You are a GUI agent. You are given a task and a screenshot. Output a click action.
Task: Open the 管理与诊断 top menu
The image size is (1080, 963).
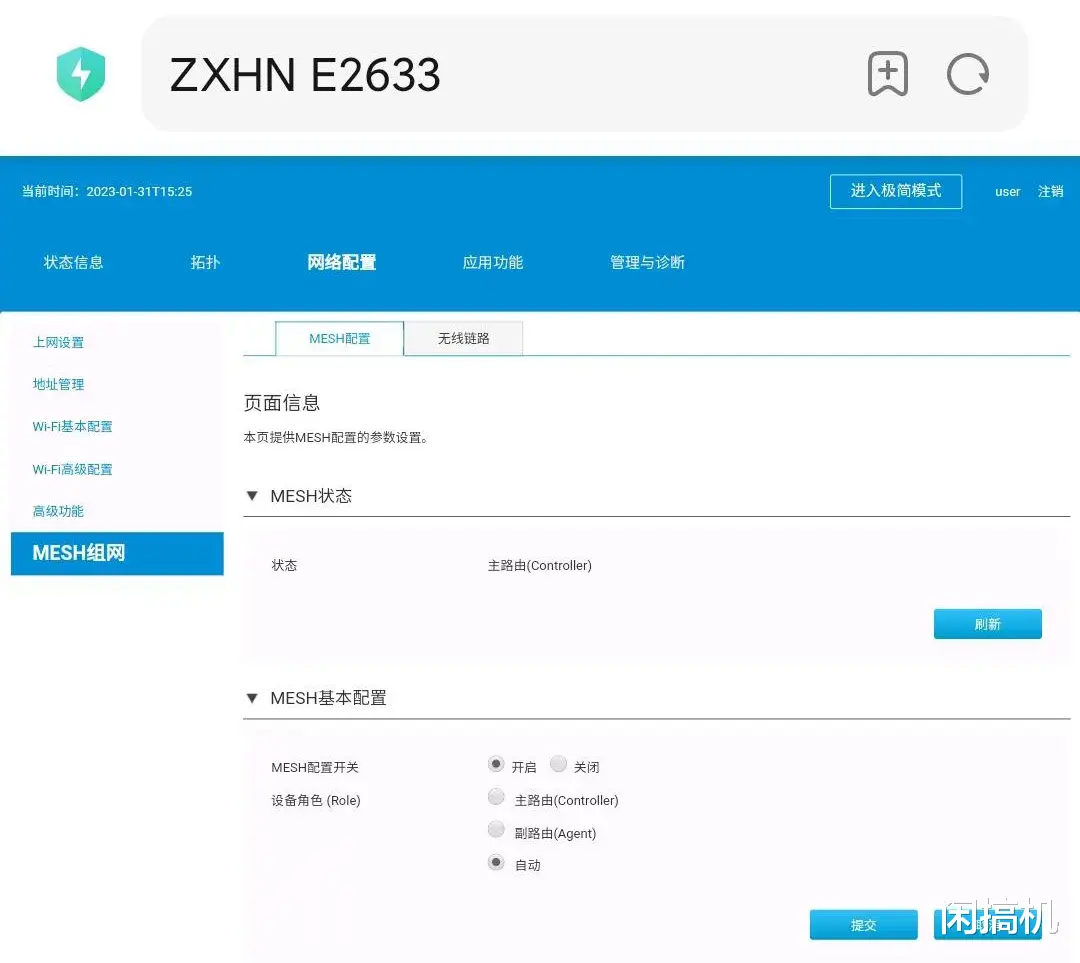click(647, 262)
